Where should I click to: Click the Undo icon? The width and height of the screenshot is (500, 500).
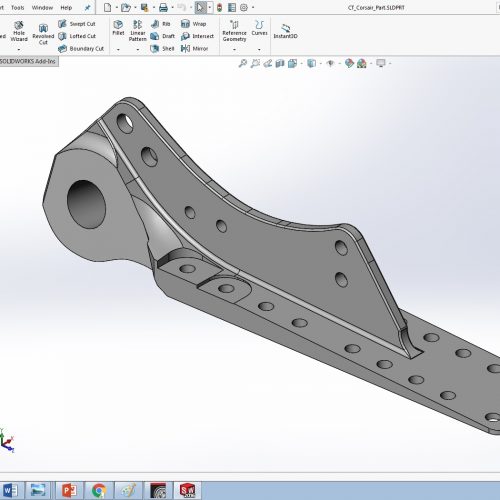182,7
